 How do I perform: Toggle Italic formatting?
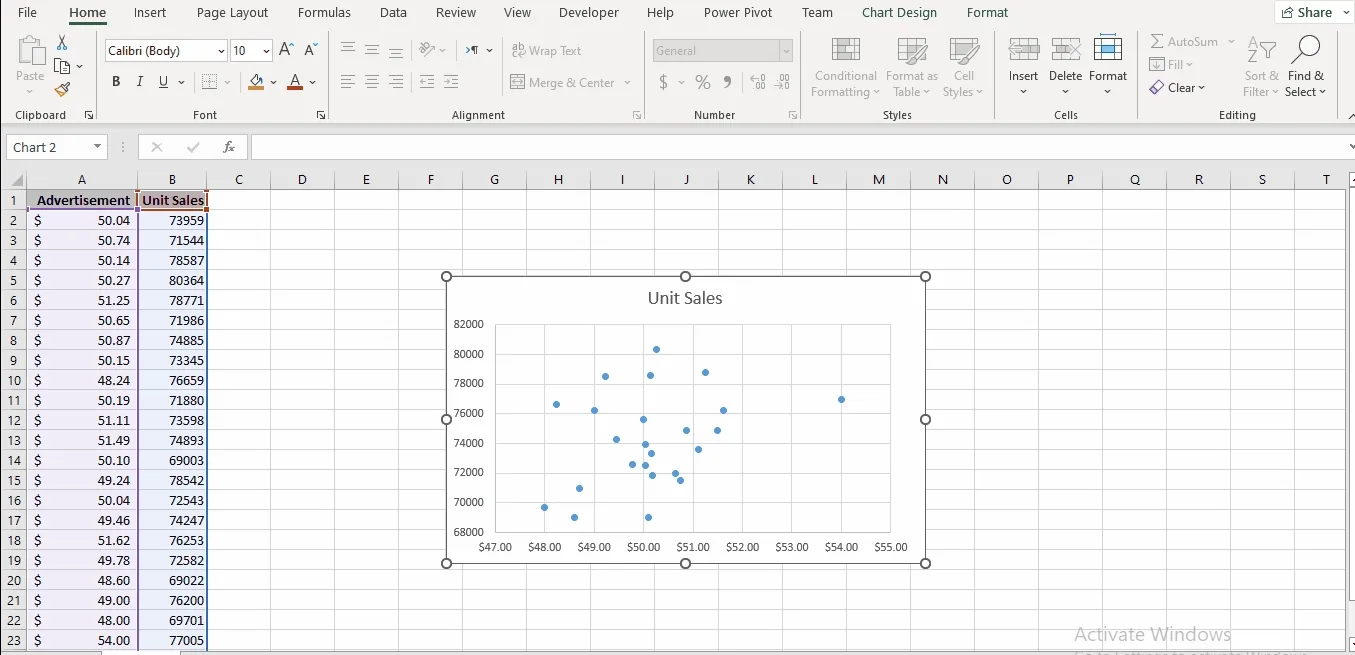(x=139, y=82)
